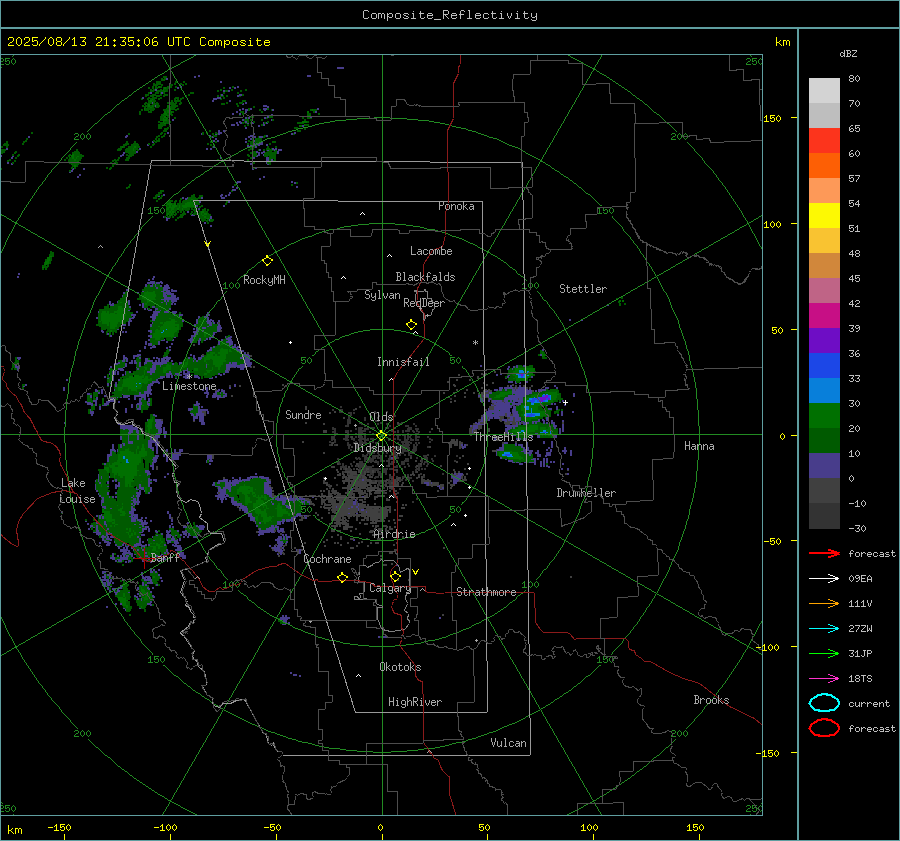Click the red forecast arrow icon

coord(824,553)
